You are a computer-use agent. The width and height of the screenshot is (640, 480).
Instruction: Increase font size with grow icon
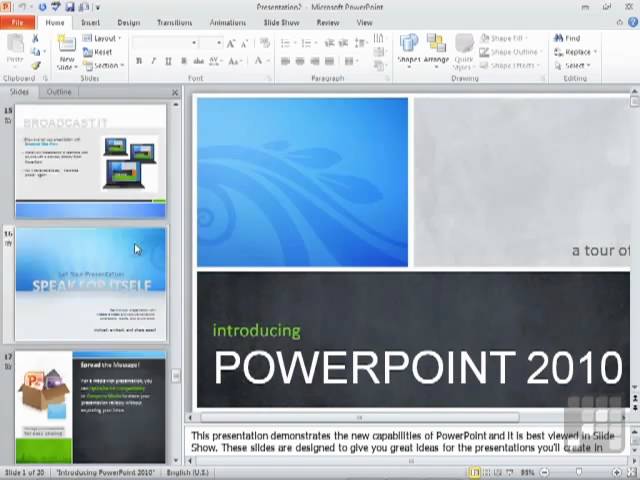click(x=231, y=43)
